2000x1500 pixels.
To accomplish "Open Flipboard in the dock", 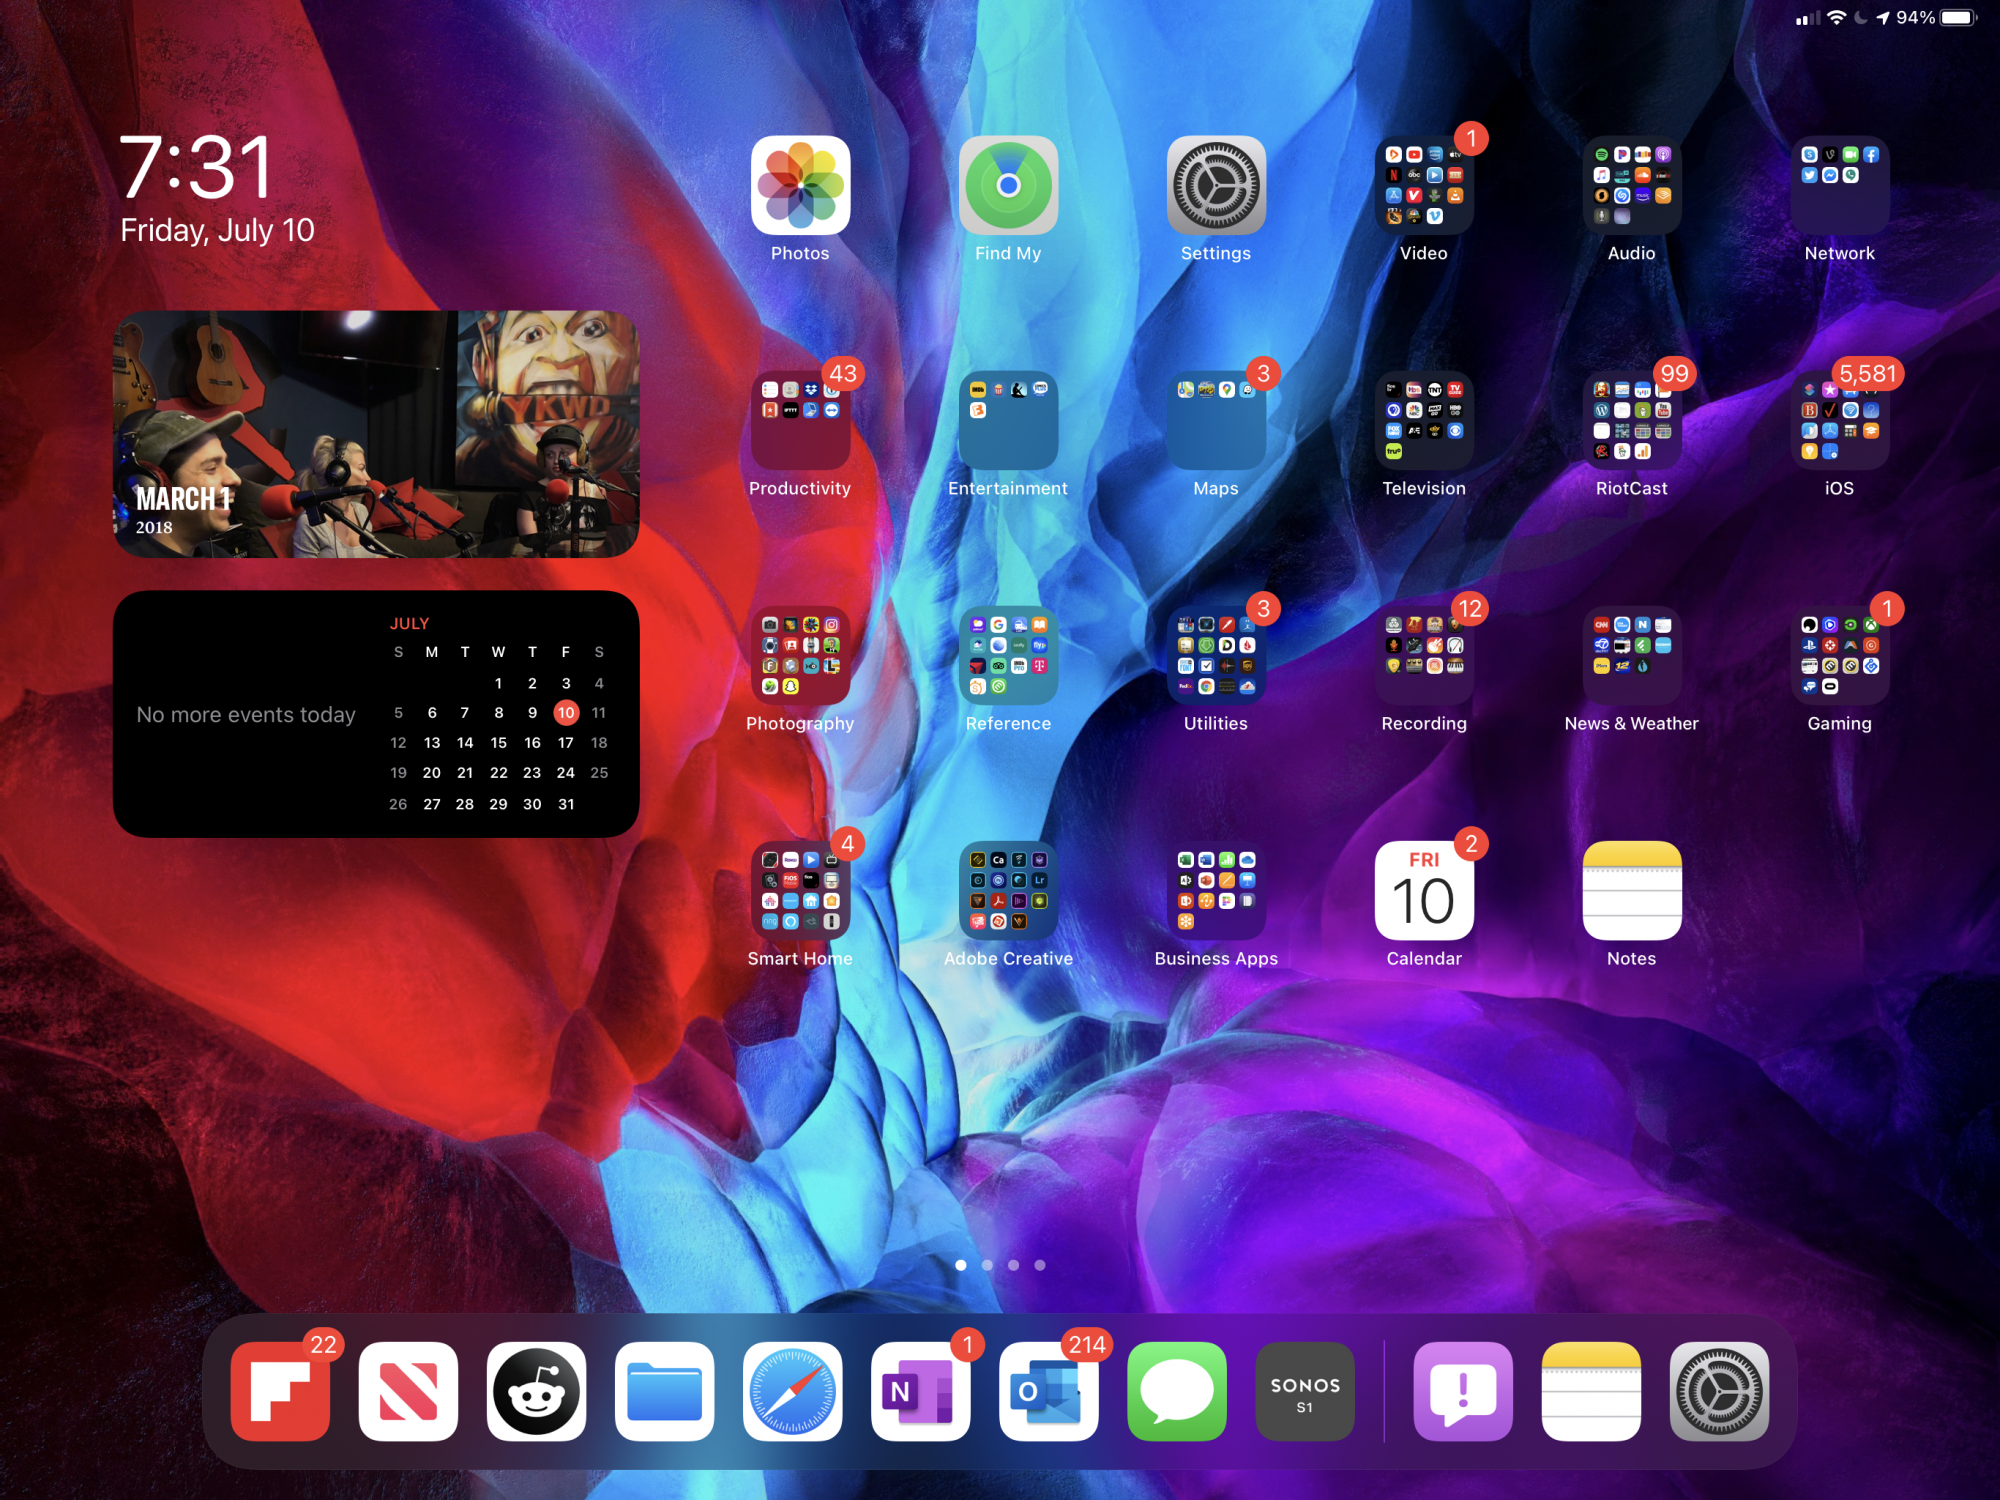I will point(280,1391).
